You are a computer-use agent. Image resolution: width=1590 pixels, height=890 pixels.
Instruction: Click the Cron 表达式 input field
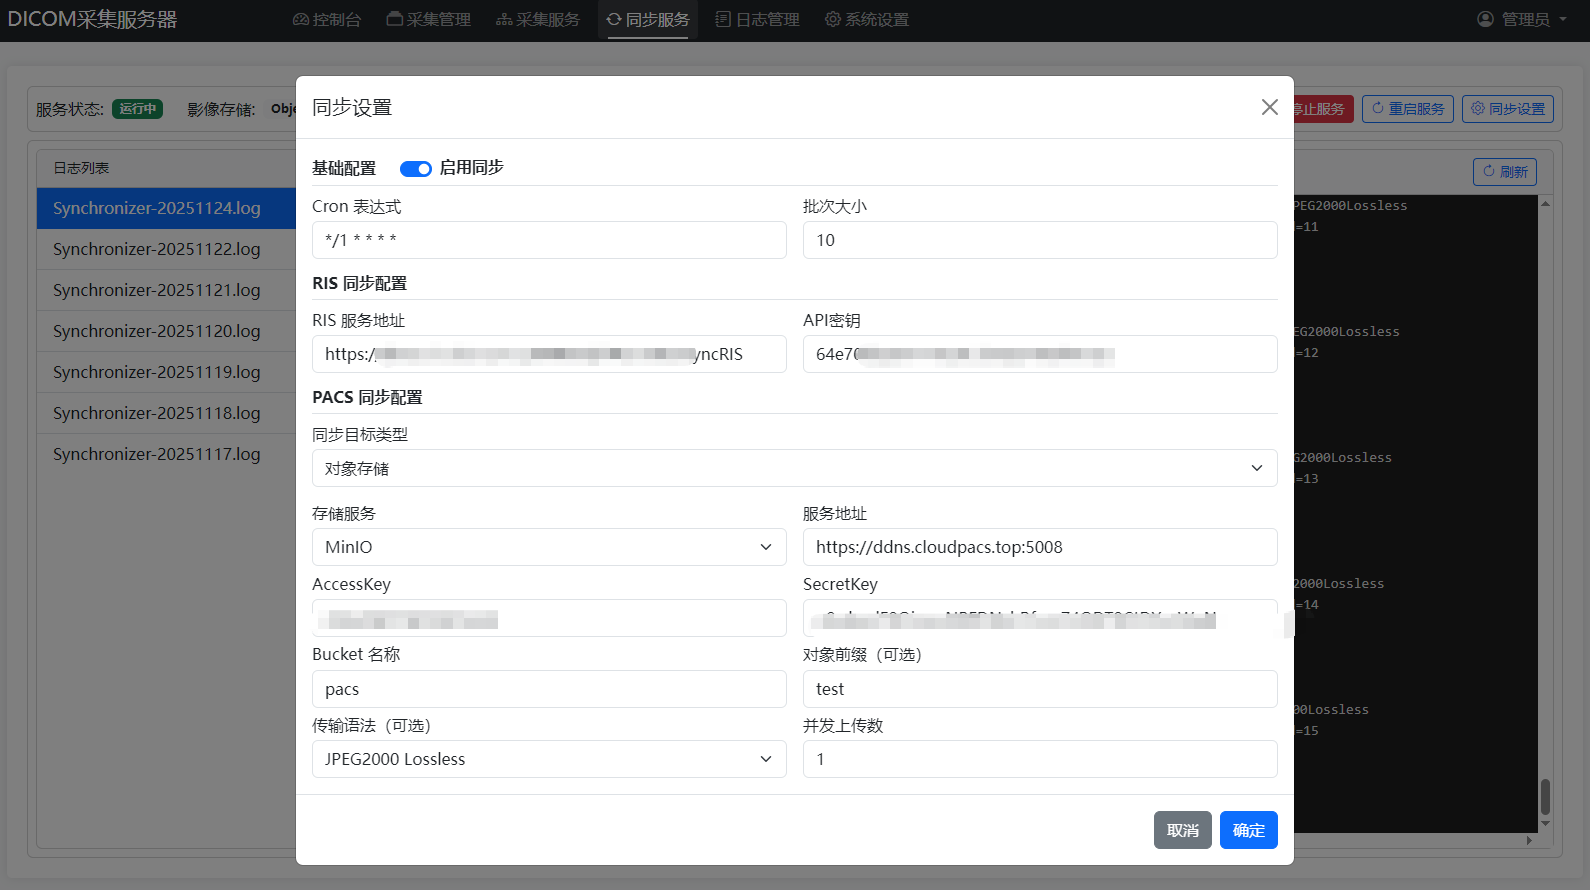(x=548, y=240)
